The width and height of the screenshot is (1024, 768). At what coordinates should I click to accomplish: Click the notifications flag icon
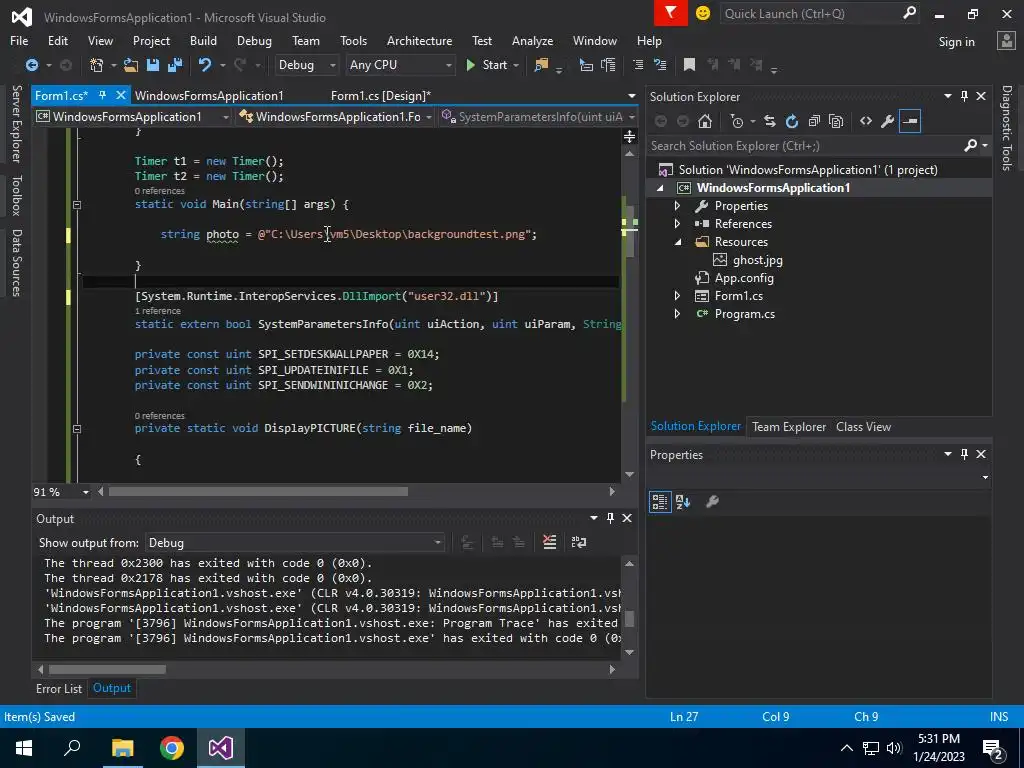671,13
